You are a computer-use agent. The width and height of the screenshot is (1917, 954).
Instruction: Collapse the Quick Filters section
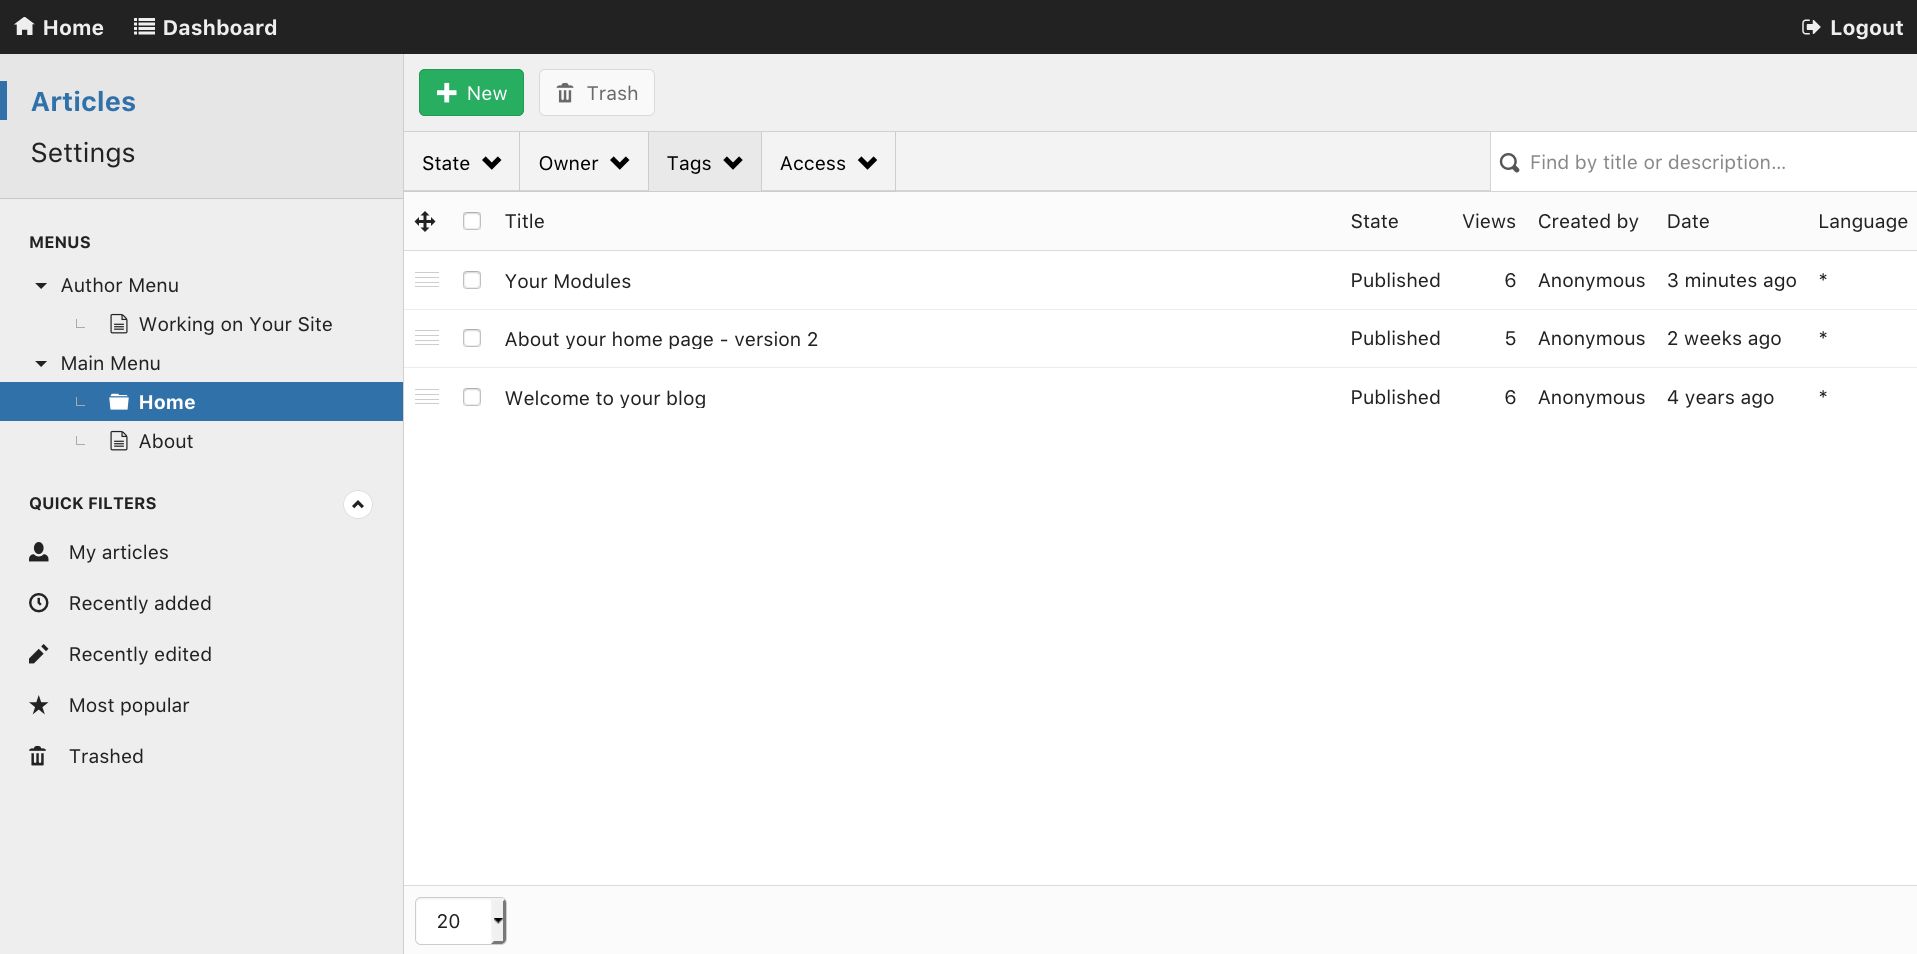pos(357,504)
